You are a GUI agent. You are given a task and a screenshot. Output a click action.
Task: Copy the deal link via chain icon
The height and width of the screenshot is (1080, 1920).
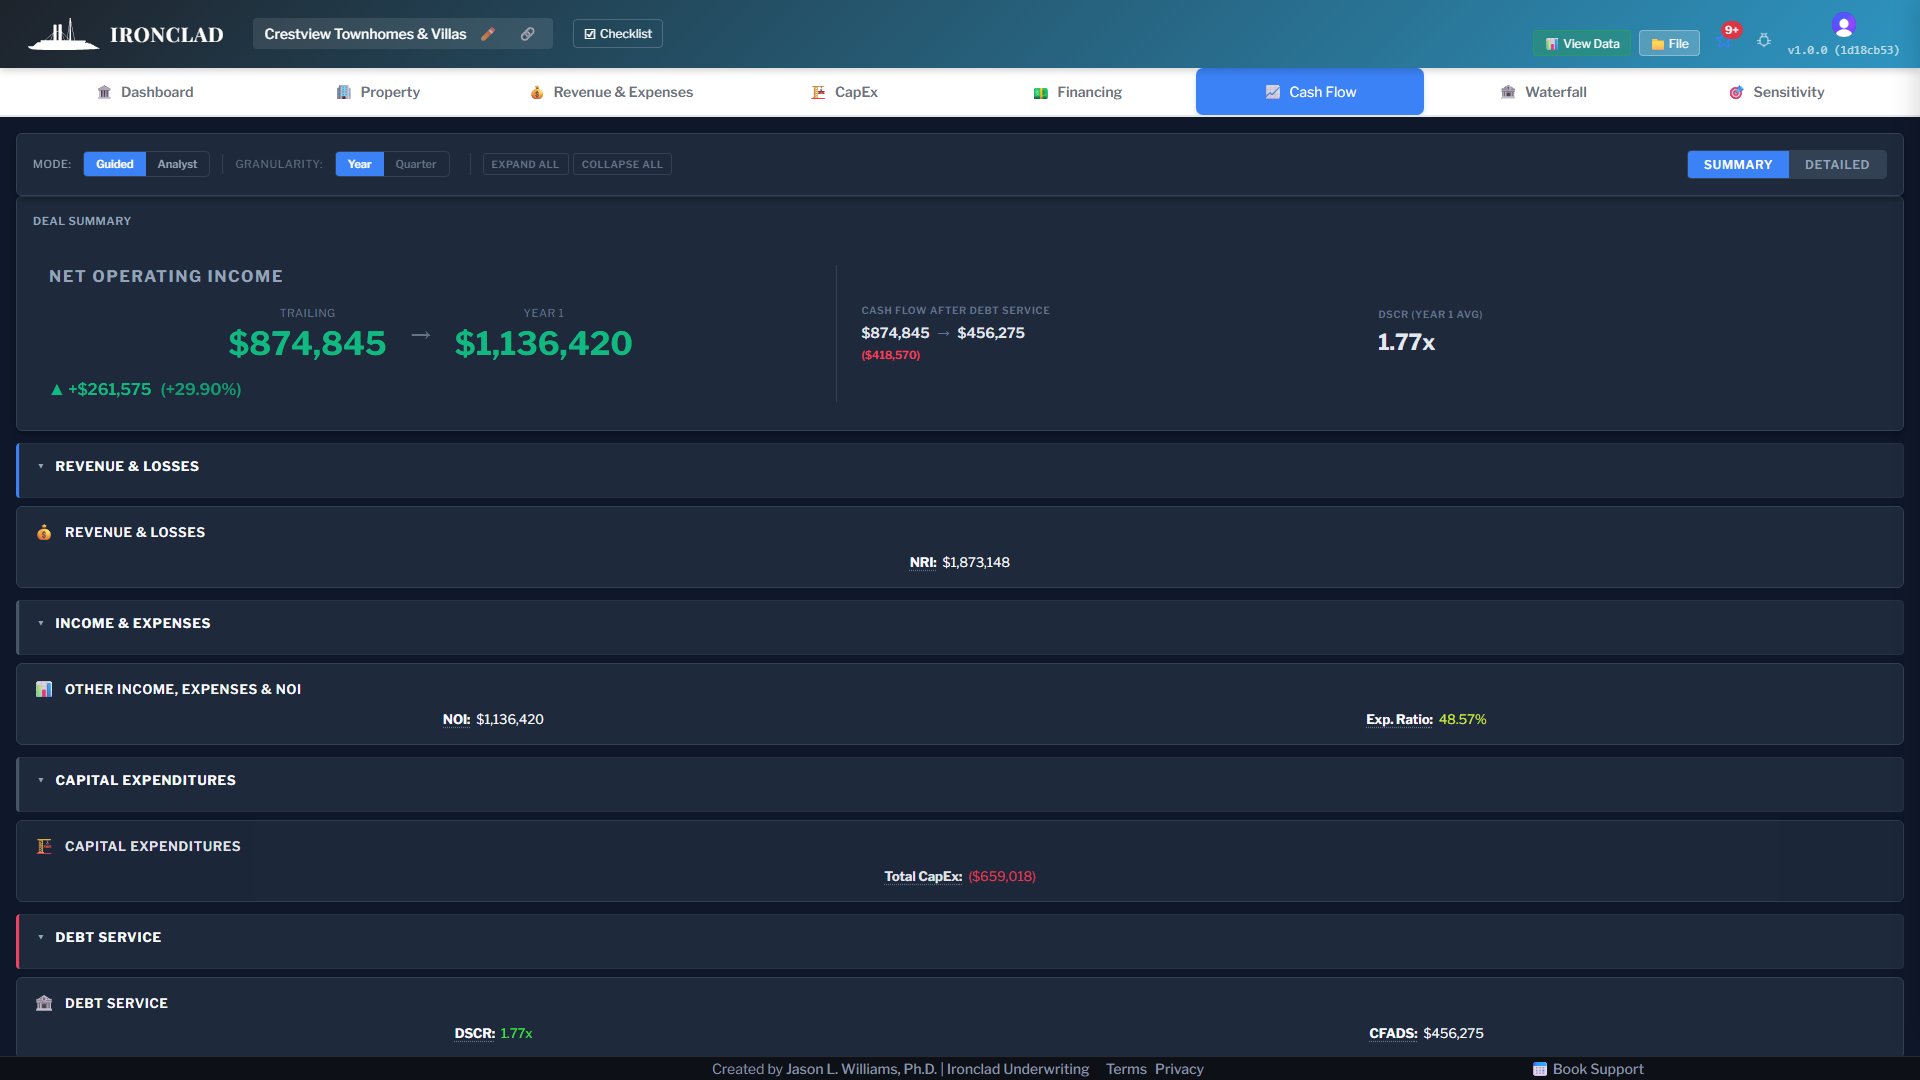click(527, 34)
